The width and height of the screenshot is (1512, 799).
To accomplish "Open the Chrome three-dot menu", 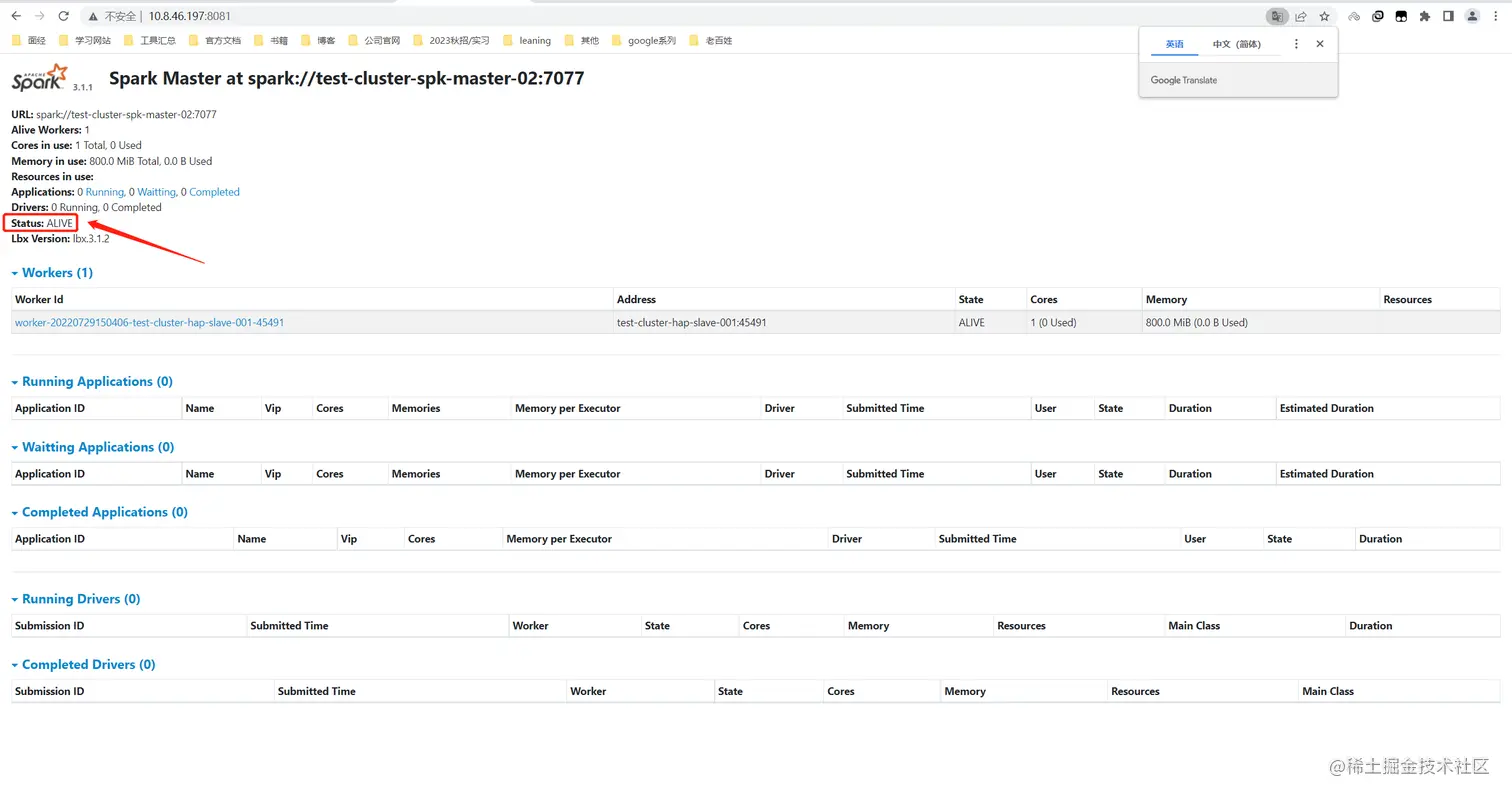I will (1496, 16).
